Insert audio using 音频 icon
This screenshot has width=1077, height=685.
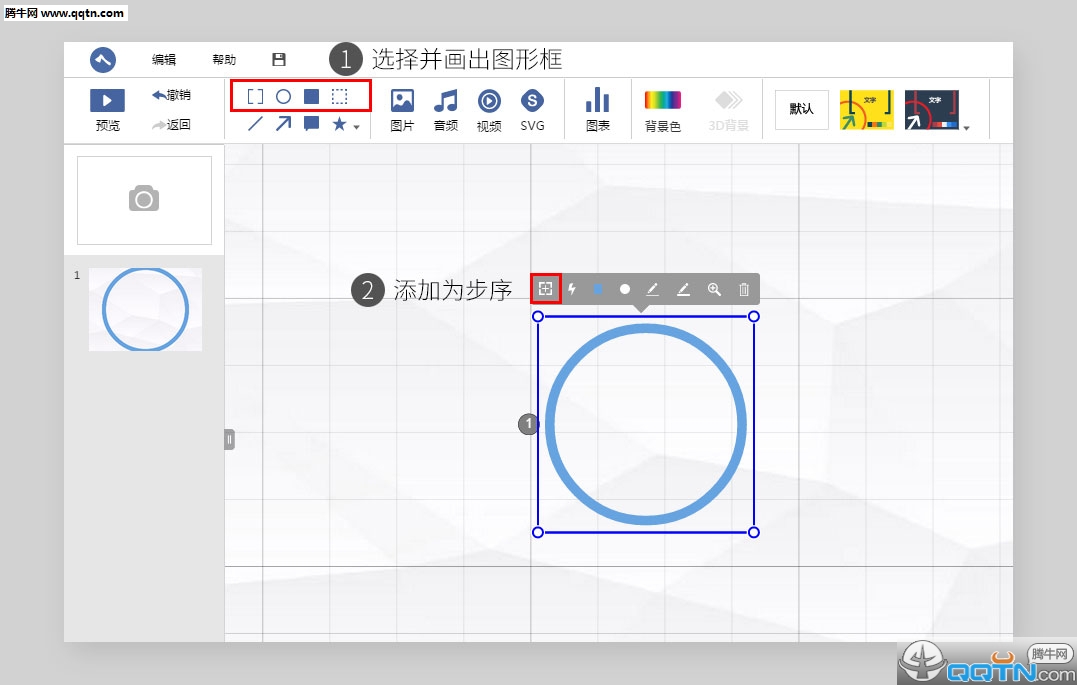pyautogui.click(x=445, y=108)
